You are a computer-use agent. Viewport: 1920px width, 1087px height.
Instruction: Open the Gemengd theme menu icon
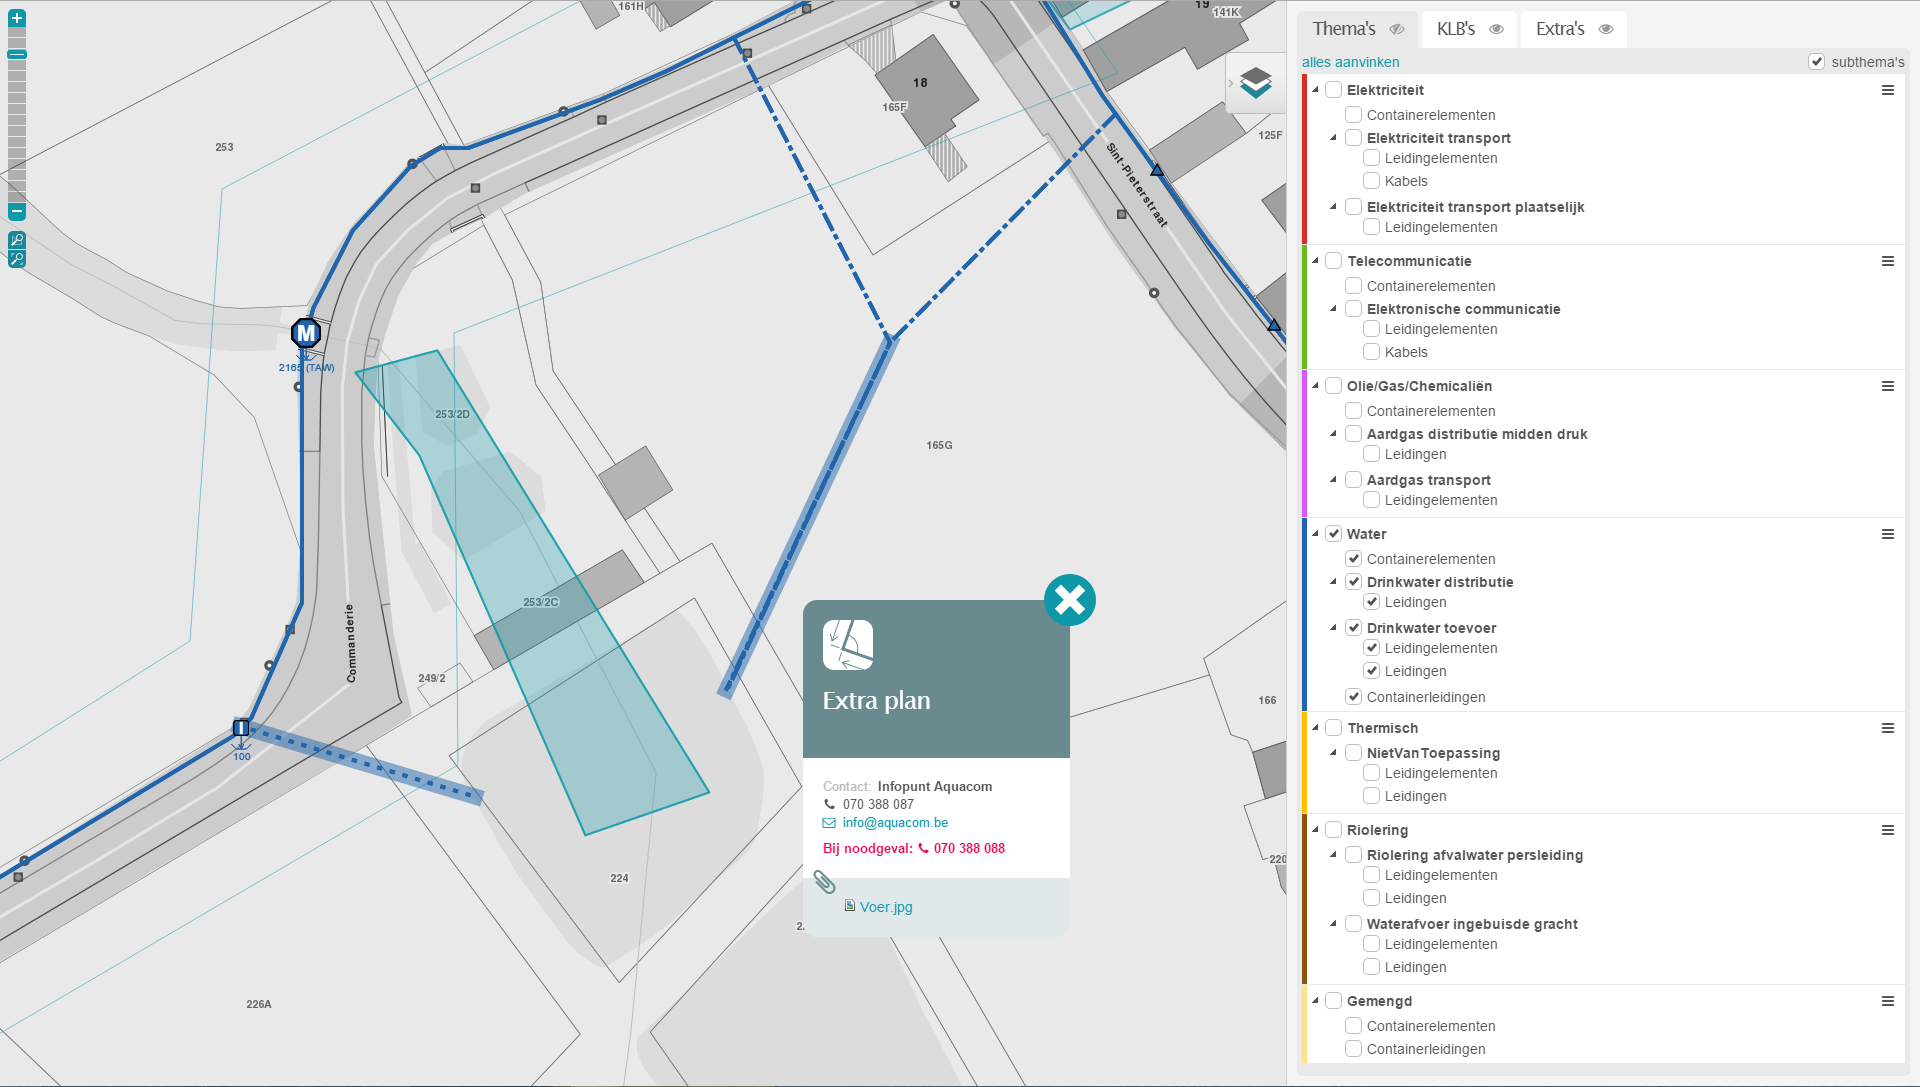[1888, 1001]
